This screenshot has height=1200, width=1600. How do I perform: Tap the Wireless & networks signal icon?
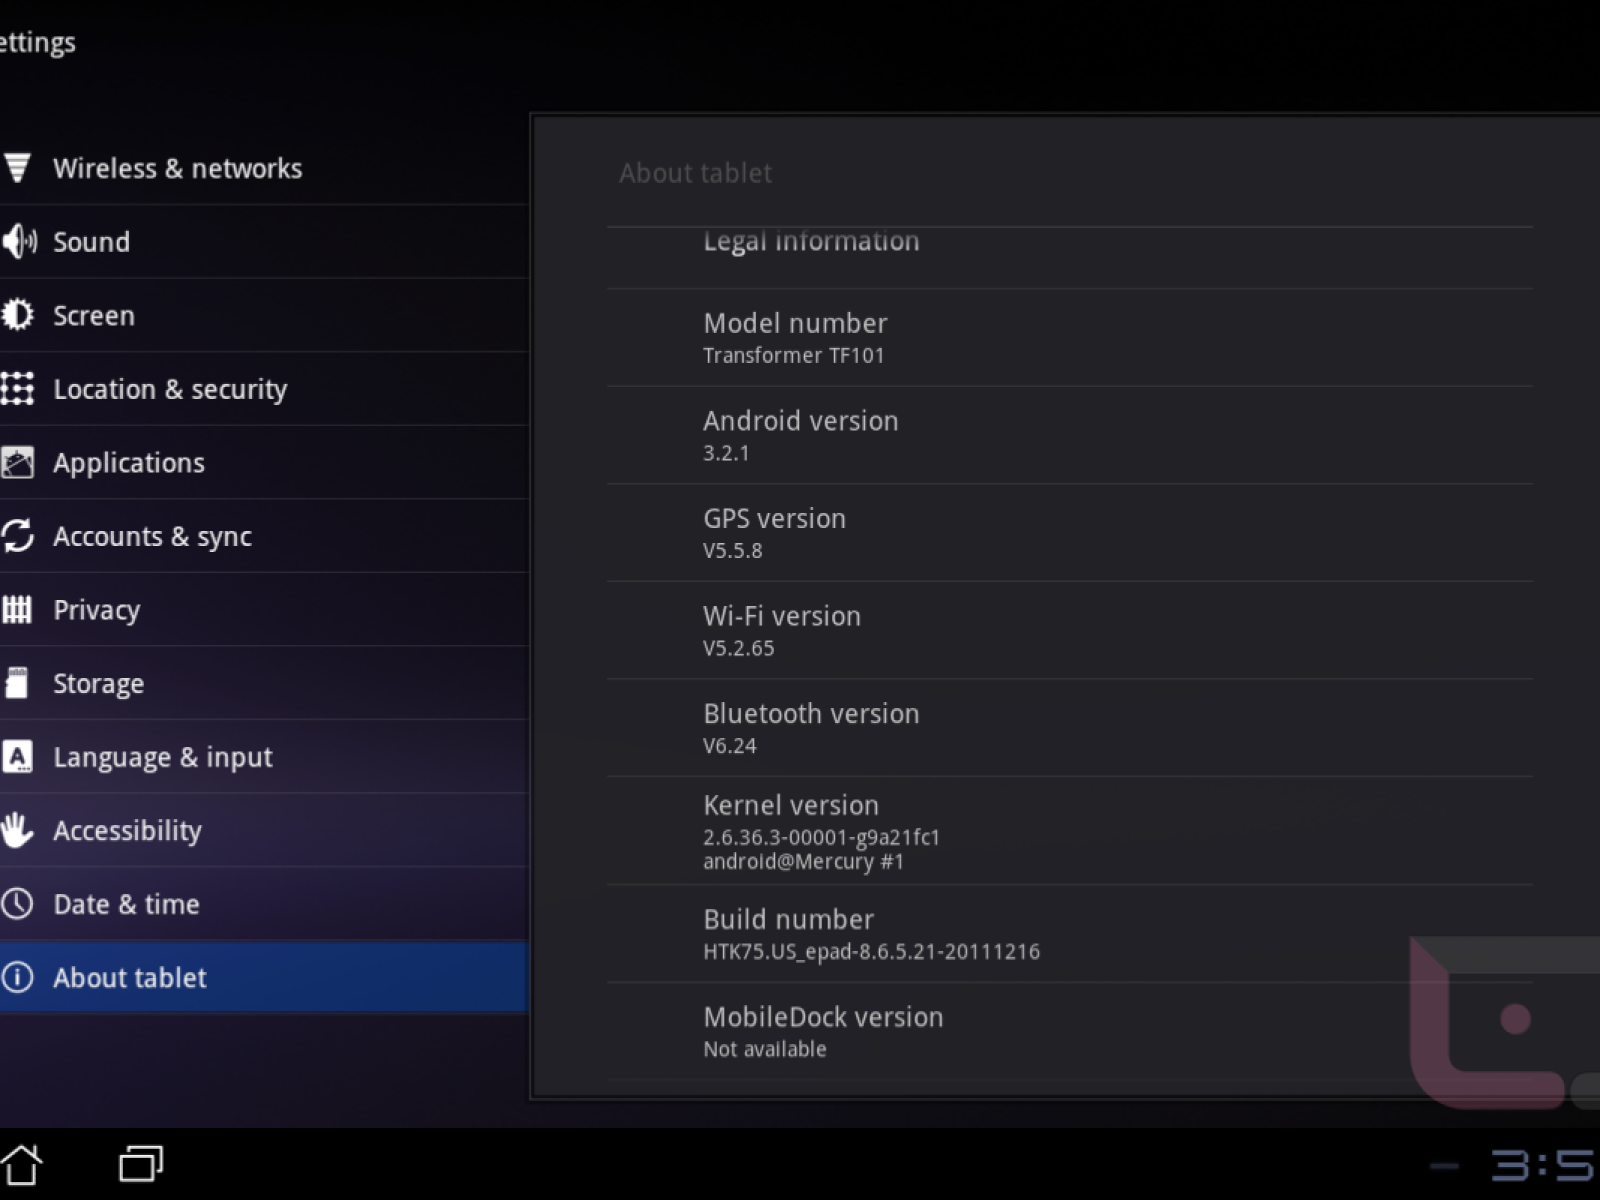pos(17,168)
